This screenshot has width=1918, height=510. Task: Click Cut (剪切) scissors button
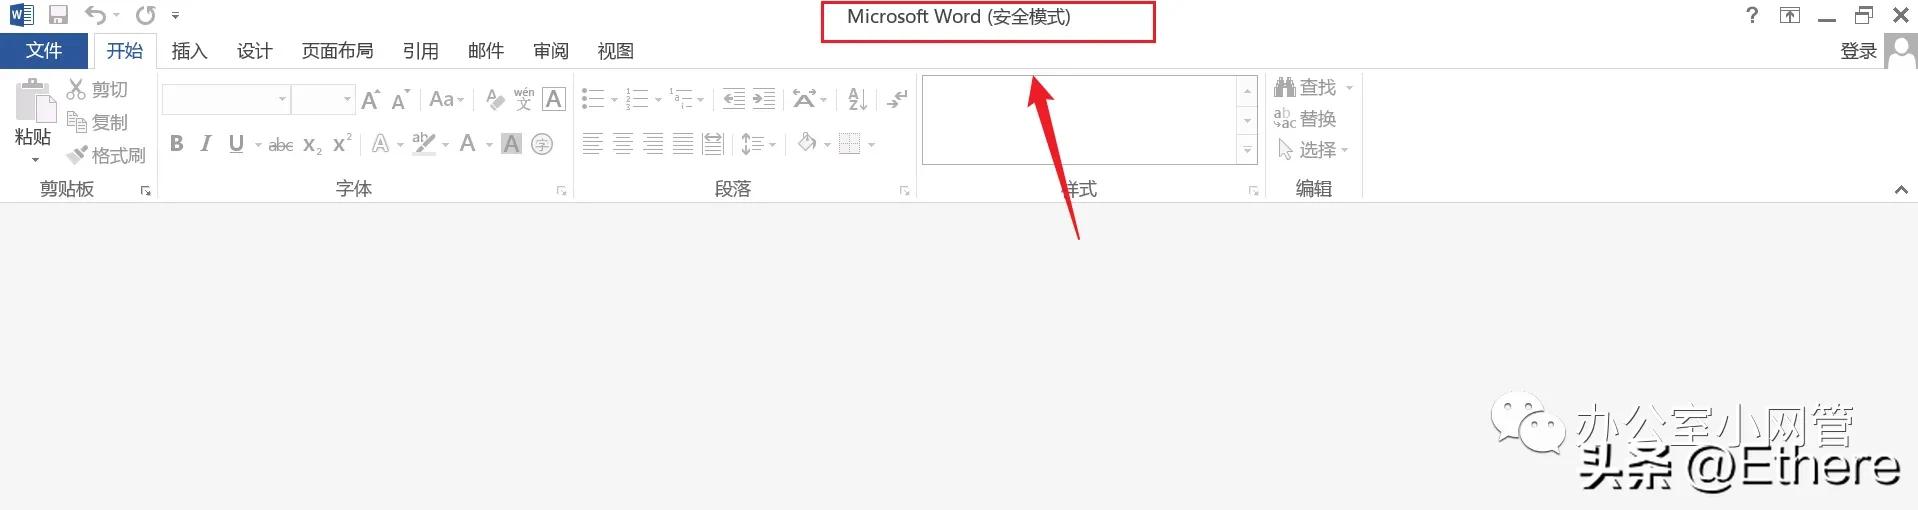[x=97, y=89]
